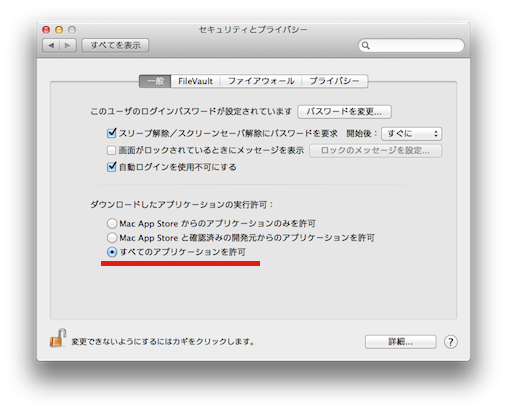The width and height of the screenshot is (507, 412).
Task: Select Mac App Store からのアプリケーションのみを許可 radio
Action: click(x=112, y=223)
